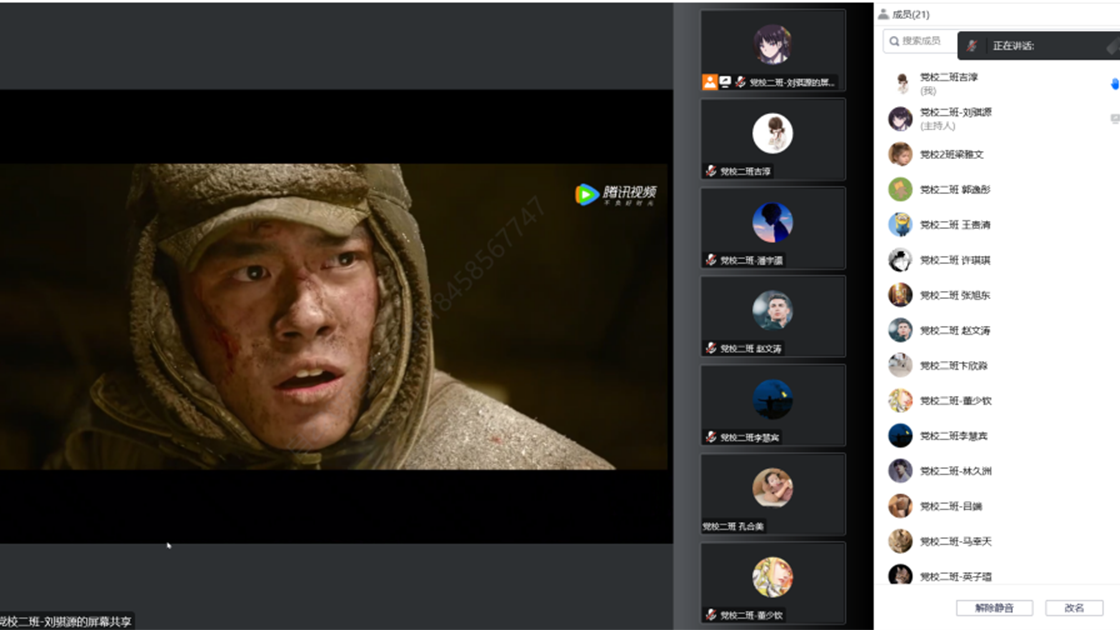Click the name 党校二班 赵文涛 in members list

pos(955,331)
